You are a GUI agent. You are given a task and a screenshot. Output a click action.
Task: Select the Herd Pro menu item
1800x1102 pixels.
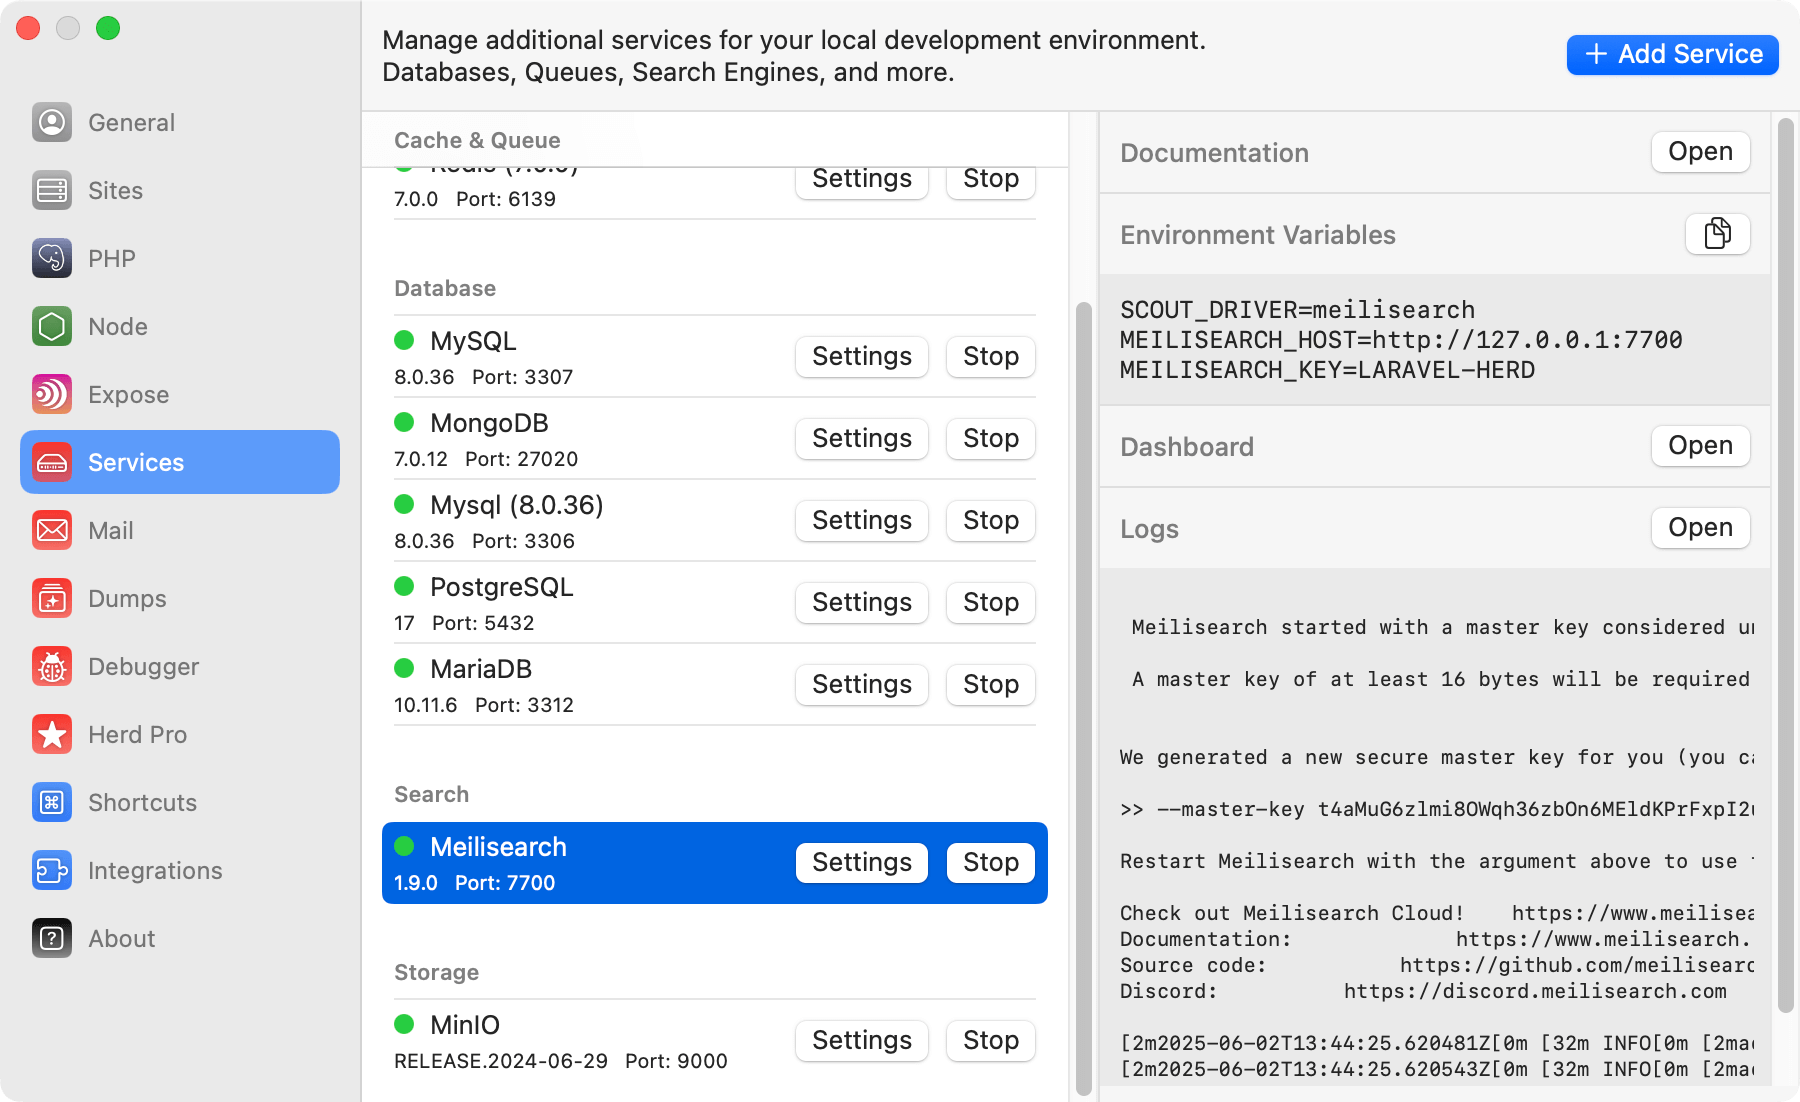click(x=137, y=734)
